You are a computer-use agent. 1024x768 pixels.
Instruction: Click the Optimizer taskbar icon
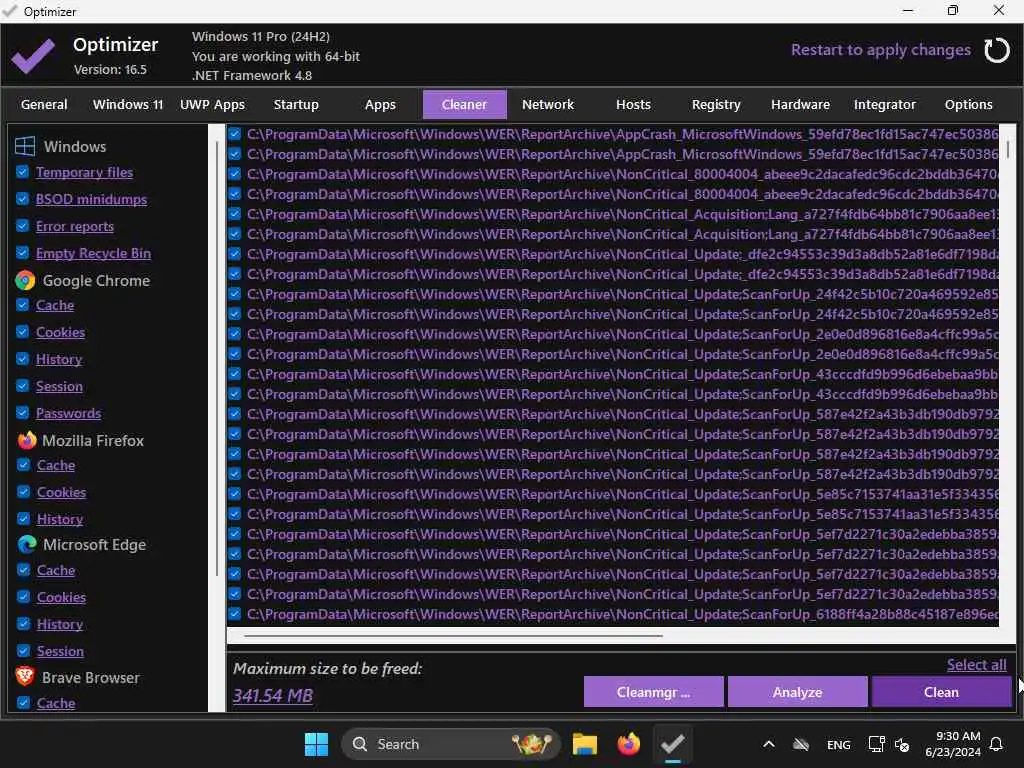(x=672, y=744)
